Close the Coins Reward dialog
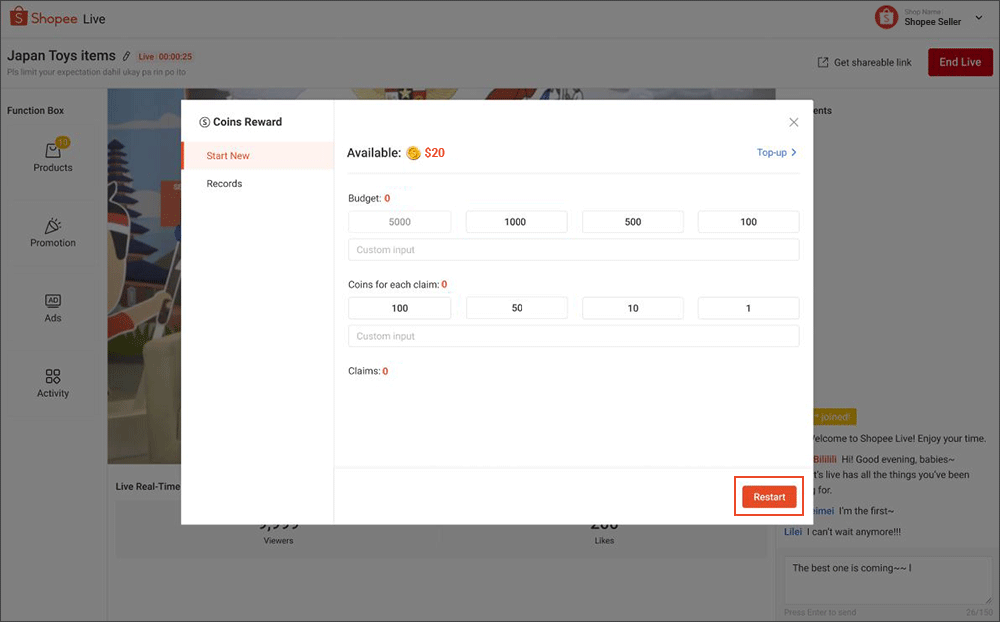This screenshot has width=1000, height=622. (793, 121)
